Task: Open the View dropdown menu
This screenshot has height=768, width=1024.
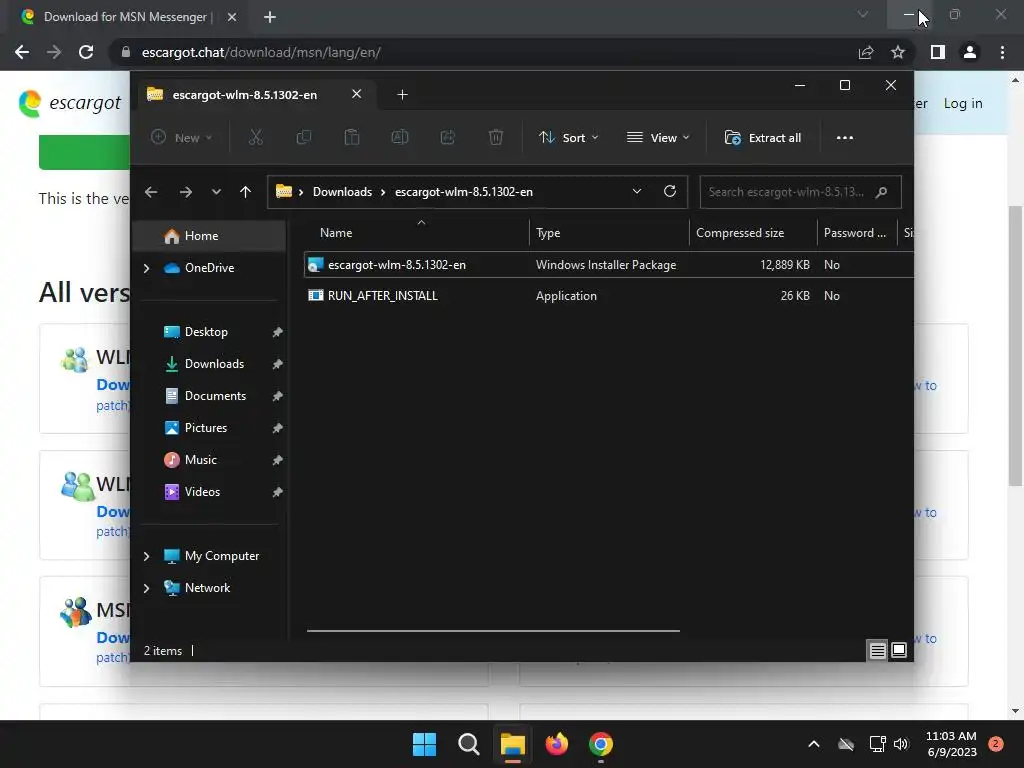Action: [x=658, y=138]
